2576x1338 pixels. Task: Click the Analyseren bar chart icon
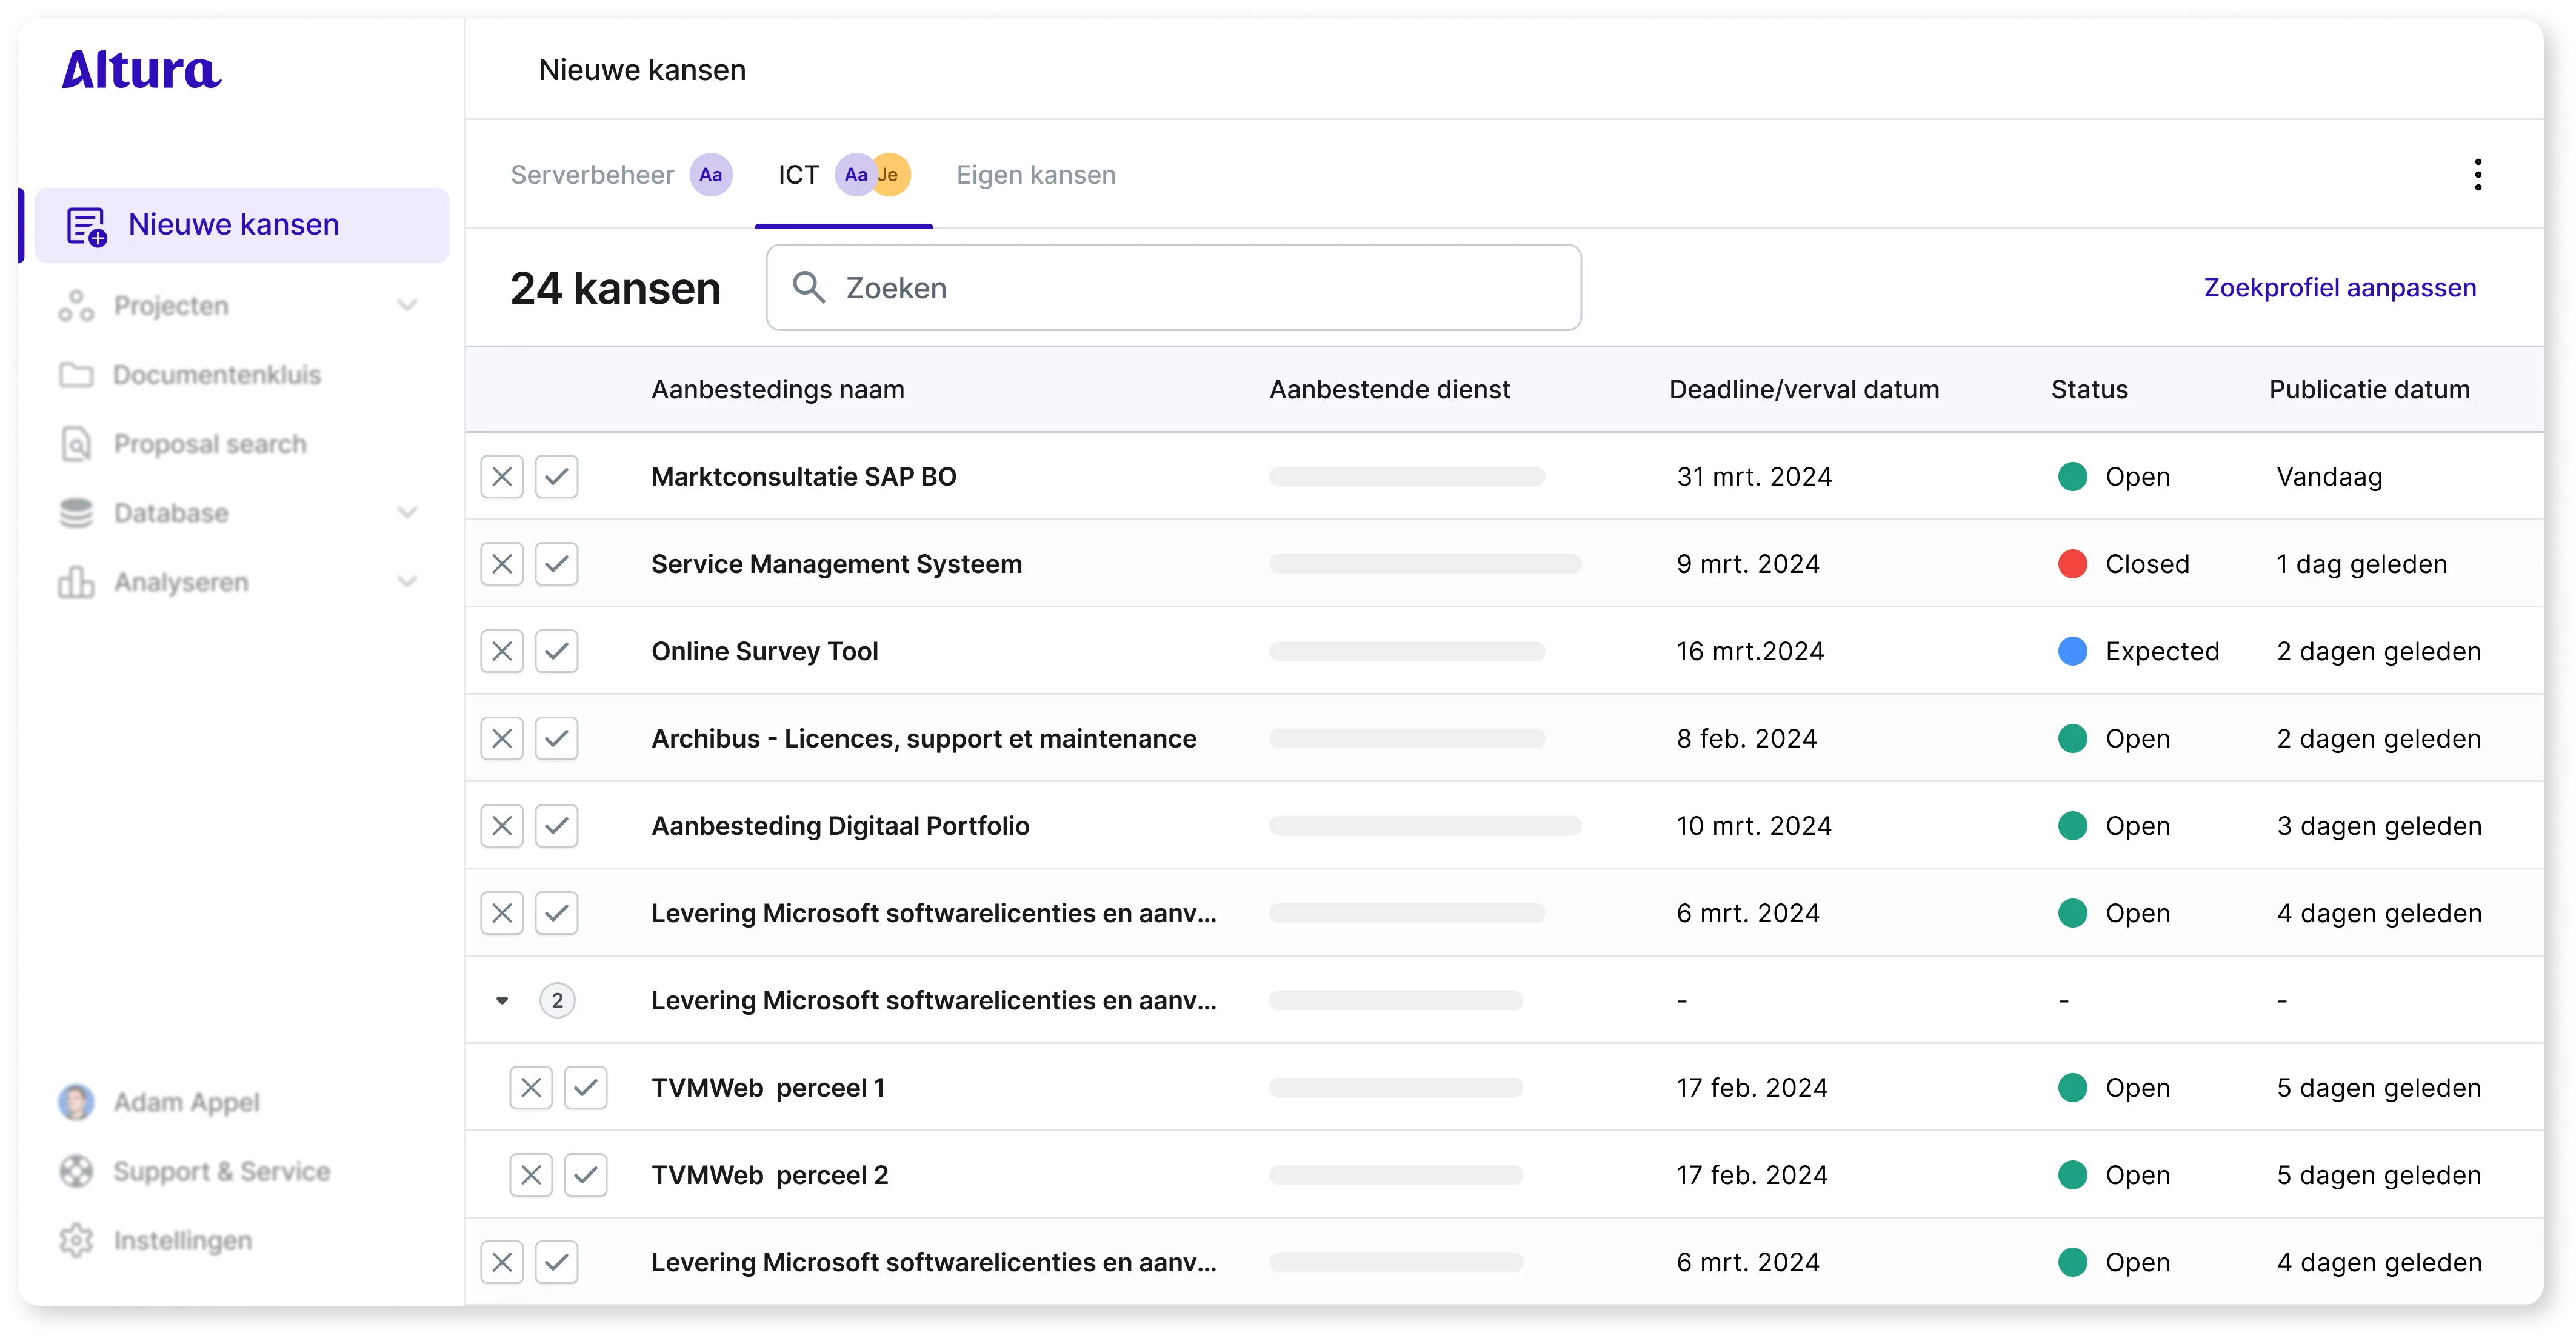[76, 582]
